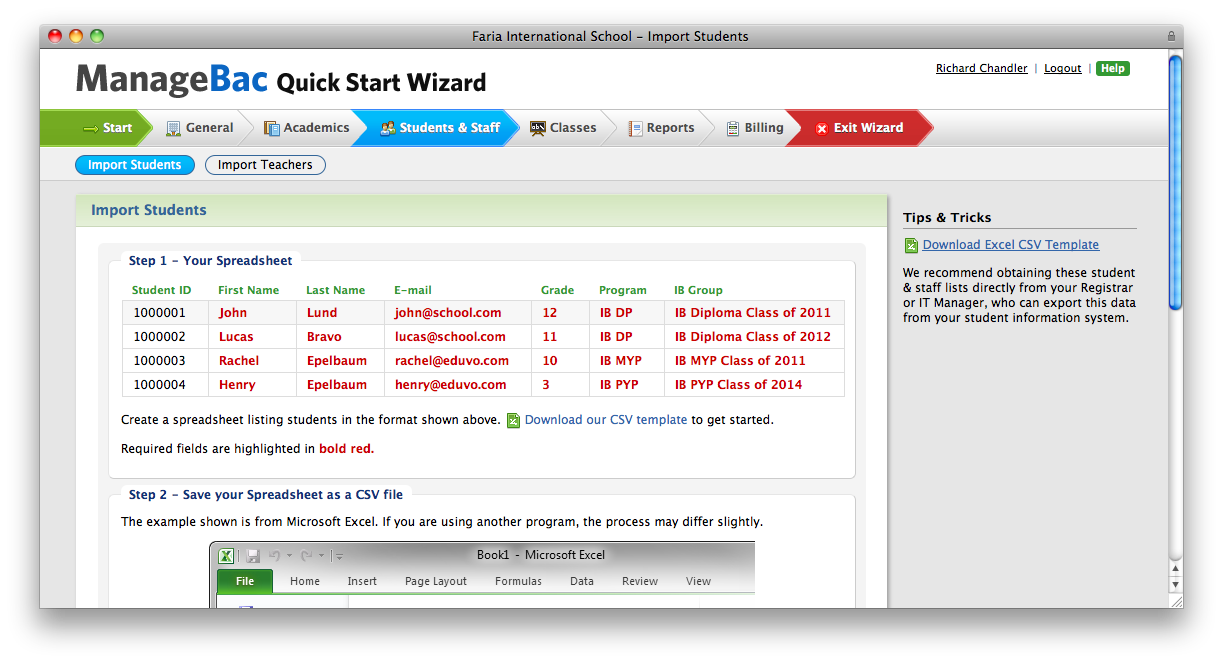The image size is (1223, 663).
Task: Click the Excel icon beside Download Excel CSV Template
Action: pyautogui.click(x=911, y=245)
